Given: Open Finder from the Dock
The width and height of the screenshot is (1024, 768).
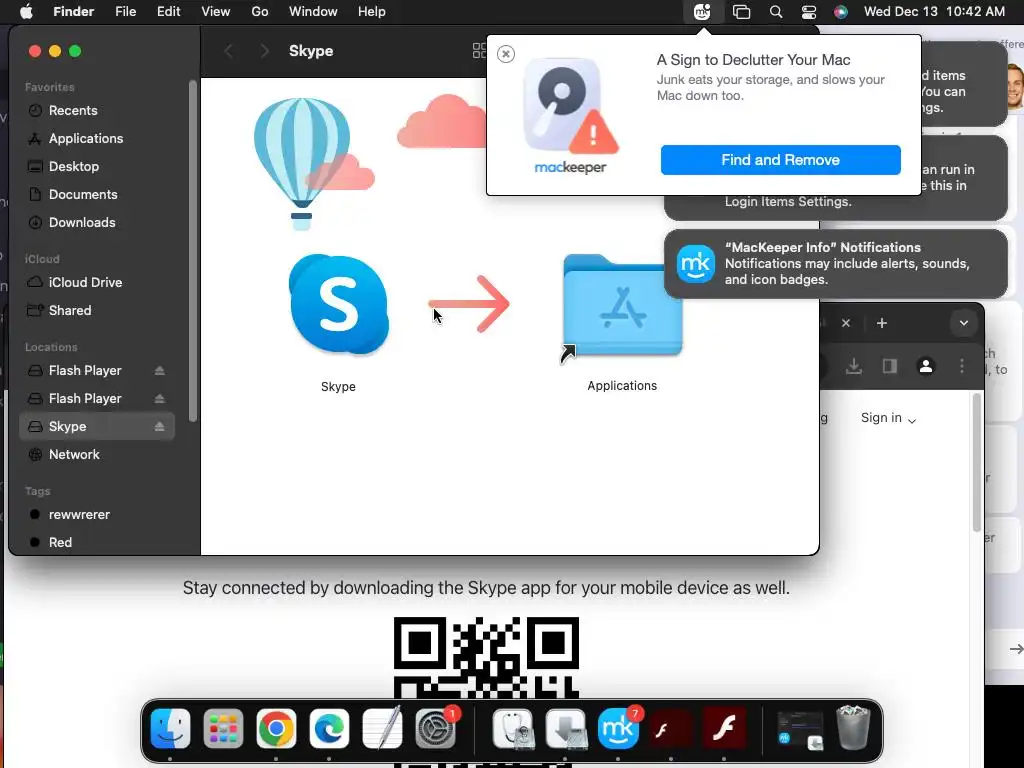Looking at the screenshot, I should [x=170, y=728].
